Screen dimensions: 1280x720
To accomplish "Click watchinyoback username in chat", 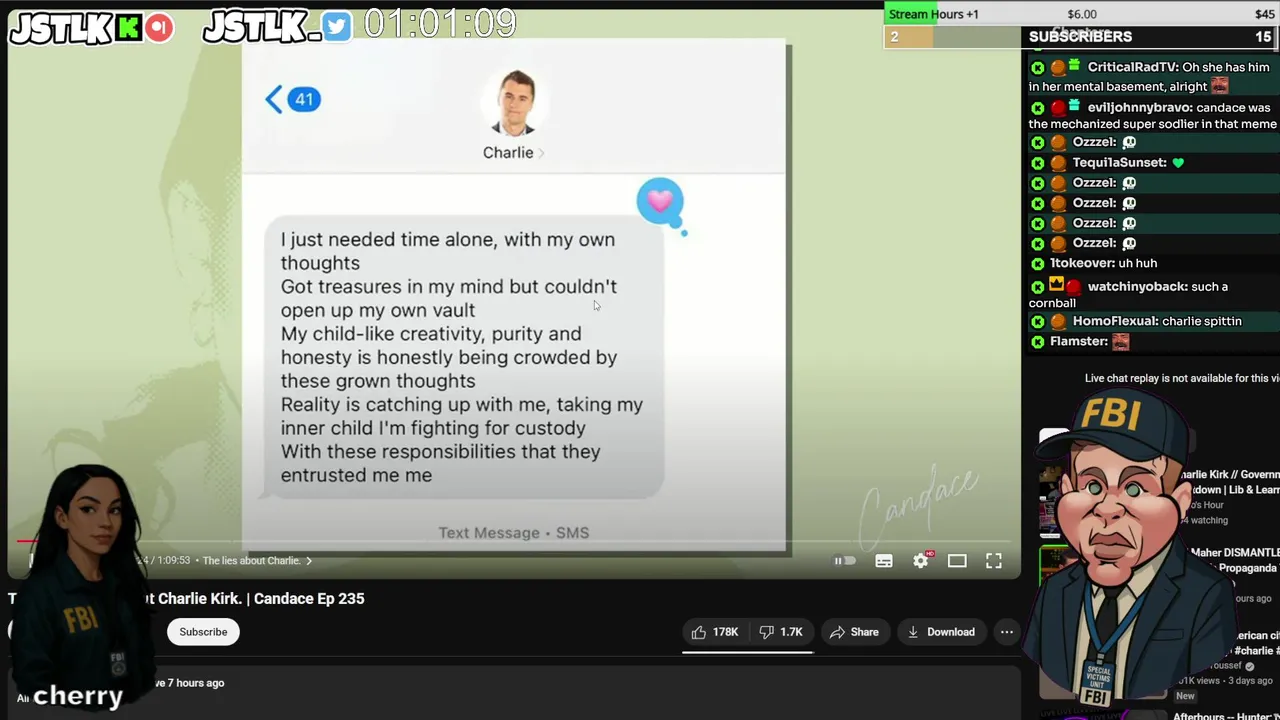I will (1137, 286).
